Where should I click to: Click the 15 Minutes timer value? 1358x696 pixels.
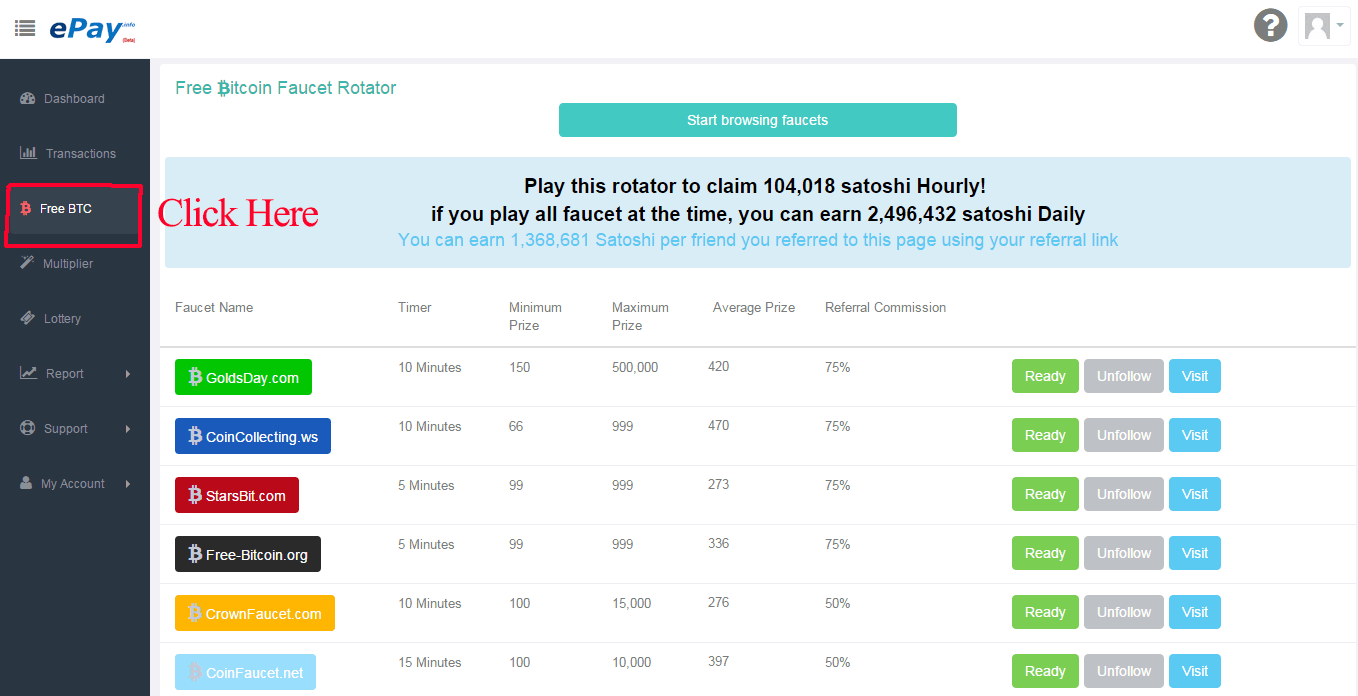tap(430, 662)
